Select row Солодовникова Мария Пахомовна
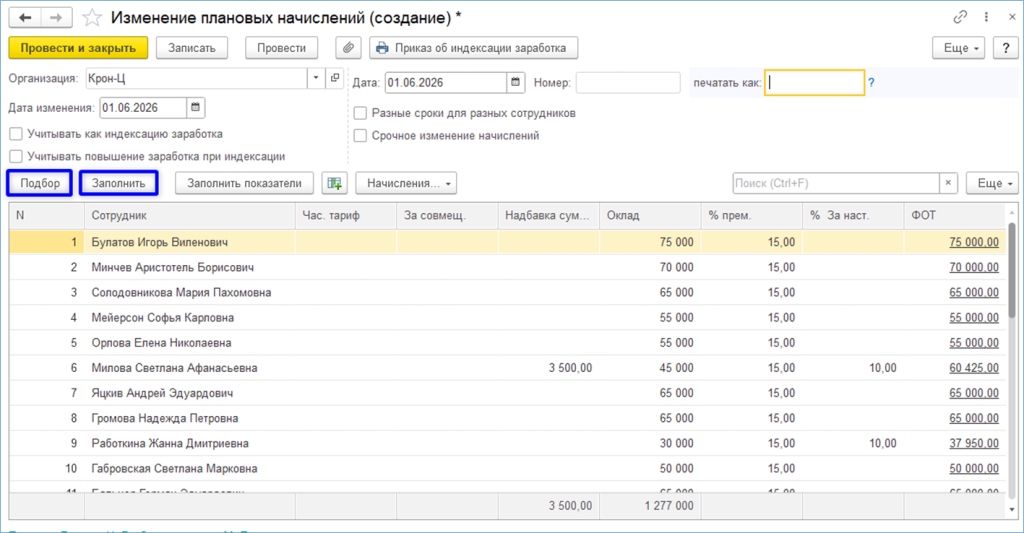This screenshot has height=533, width=1024. coord(507,293)
